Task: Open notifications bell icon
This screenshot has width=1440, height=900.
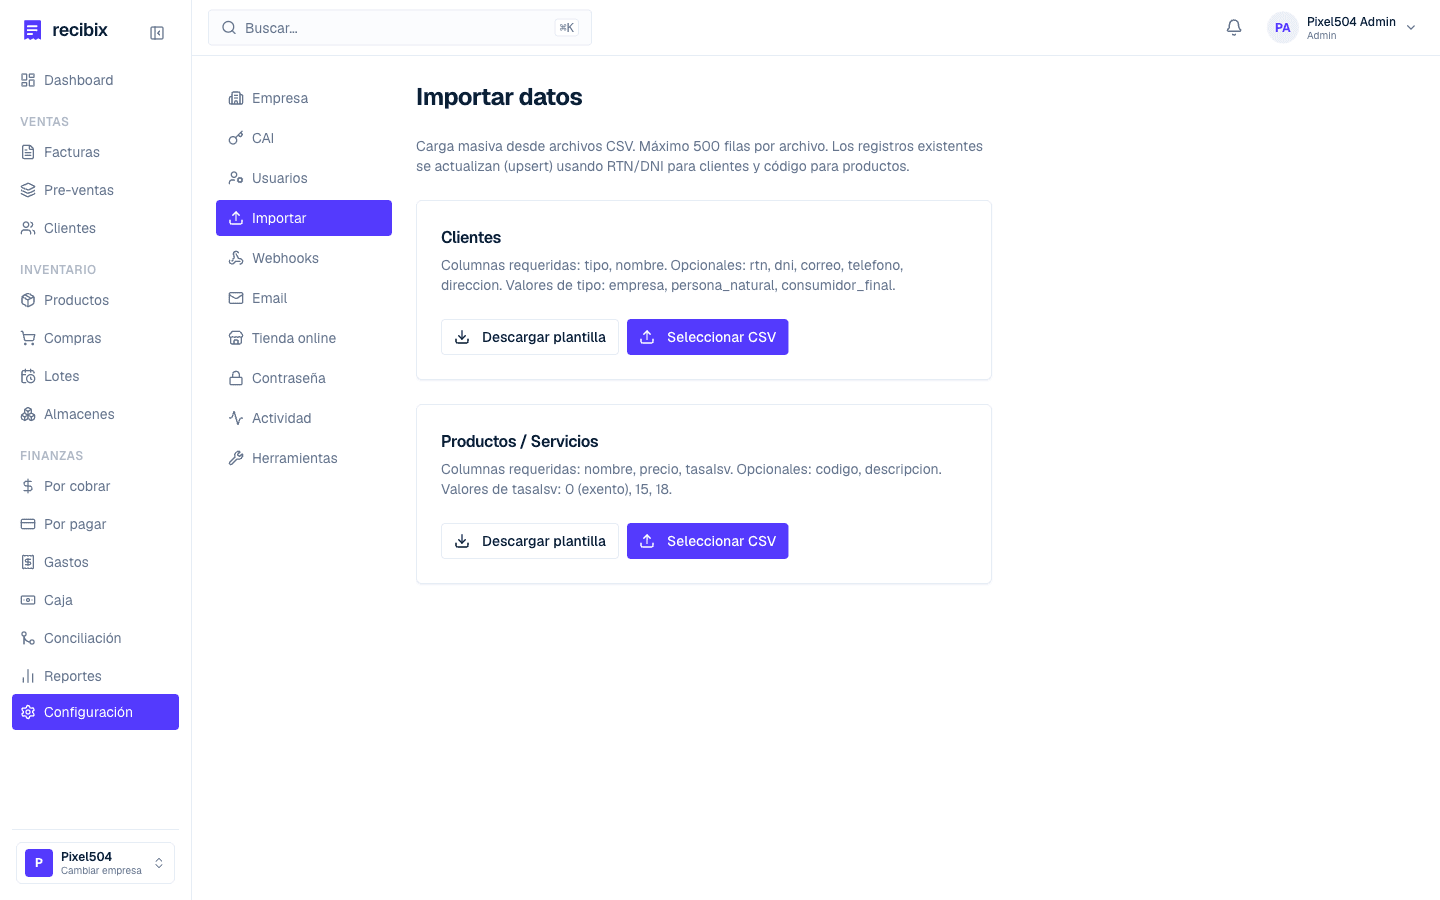Action: point(1234,28)
